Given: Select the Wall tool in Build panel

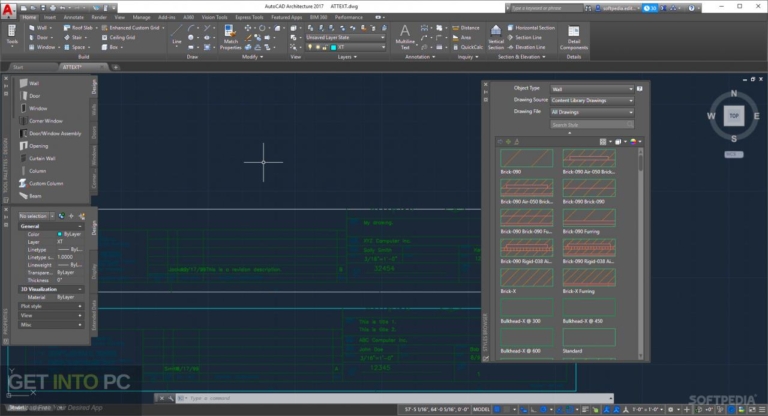Looking at the screenshot, I should 39,28.
